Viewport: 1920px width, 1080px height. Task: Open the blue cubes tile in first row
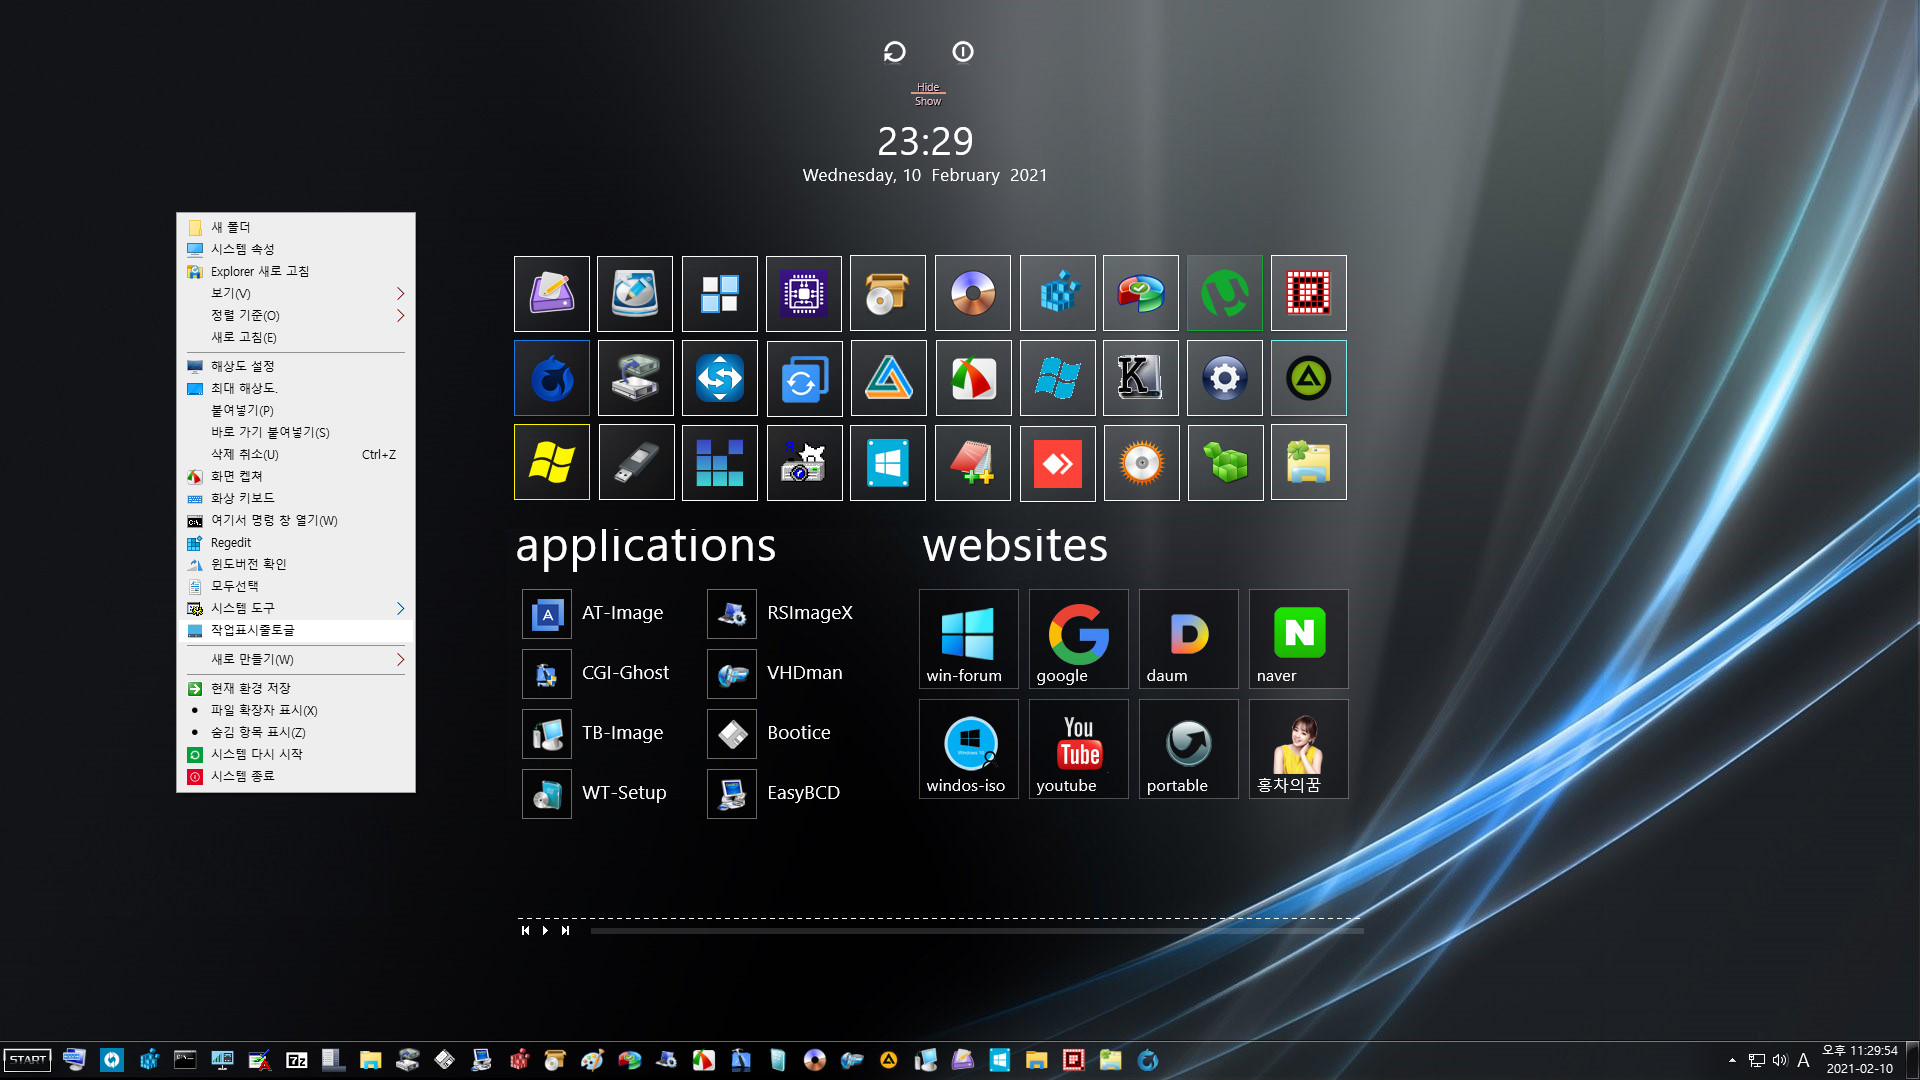coord(1058,293)
